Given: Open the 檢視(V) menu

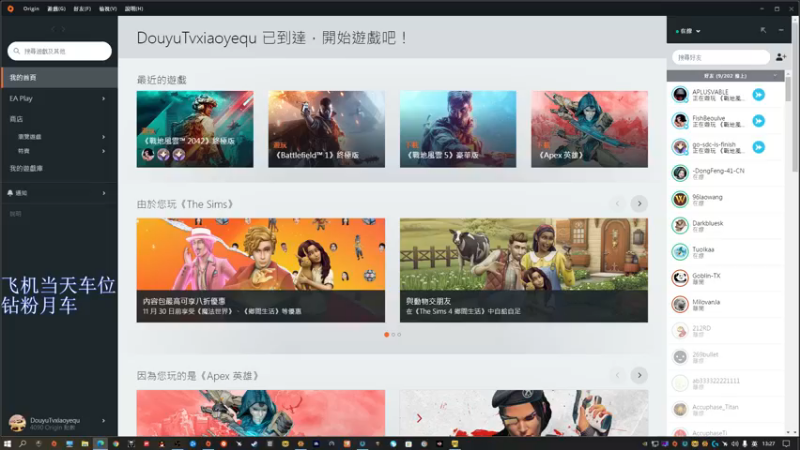Looking at the screenshot, I should pyautogui.click(x=108, y=9).
